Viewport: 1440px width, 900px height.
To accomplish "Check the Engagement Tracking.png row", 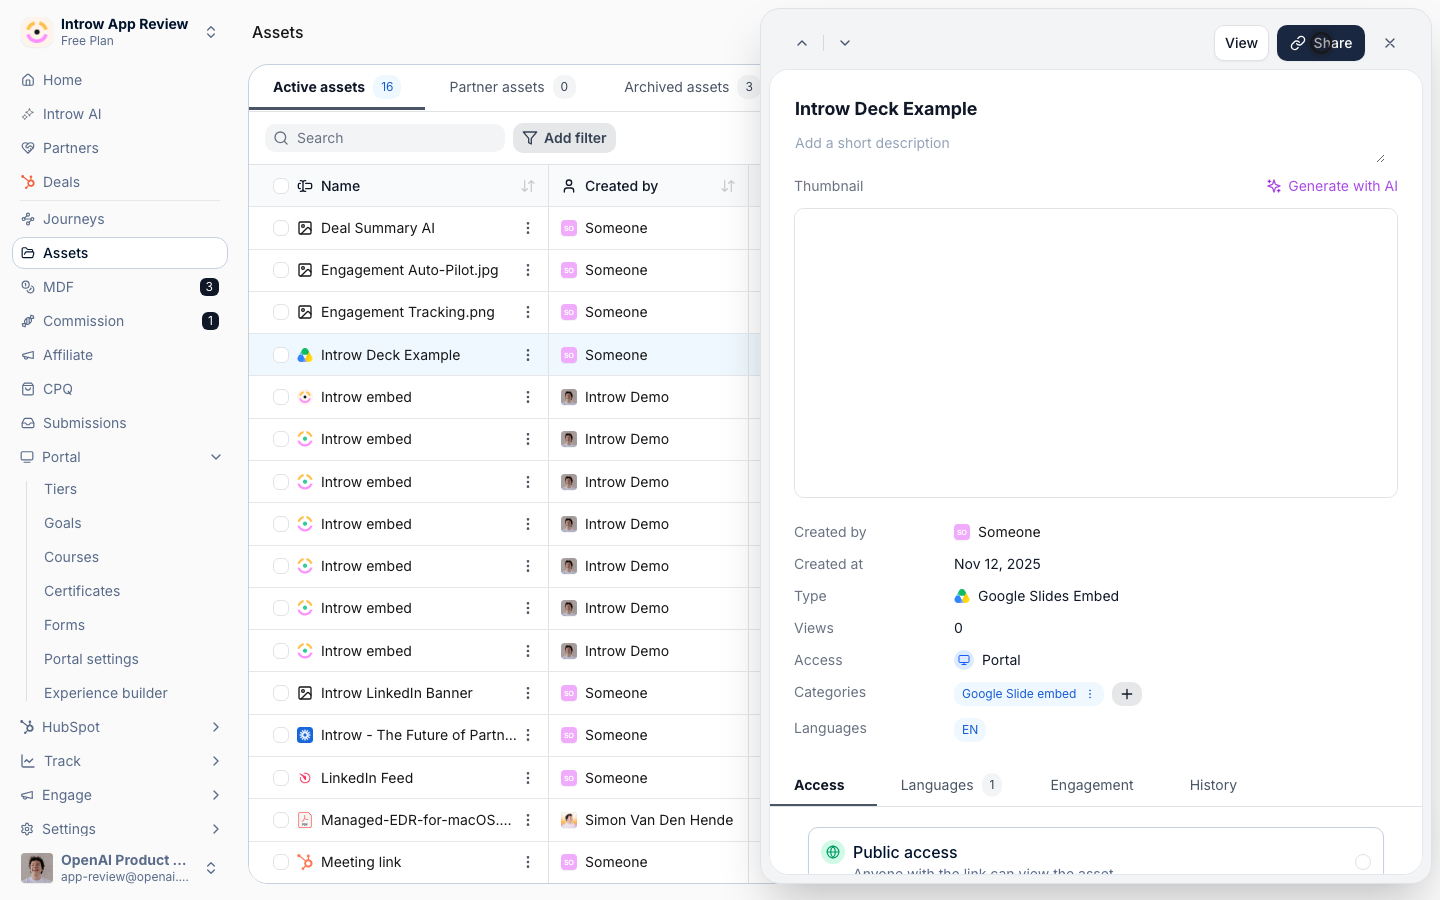I will click(281, 312).
